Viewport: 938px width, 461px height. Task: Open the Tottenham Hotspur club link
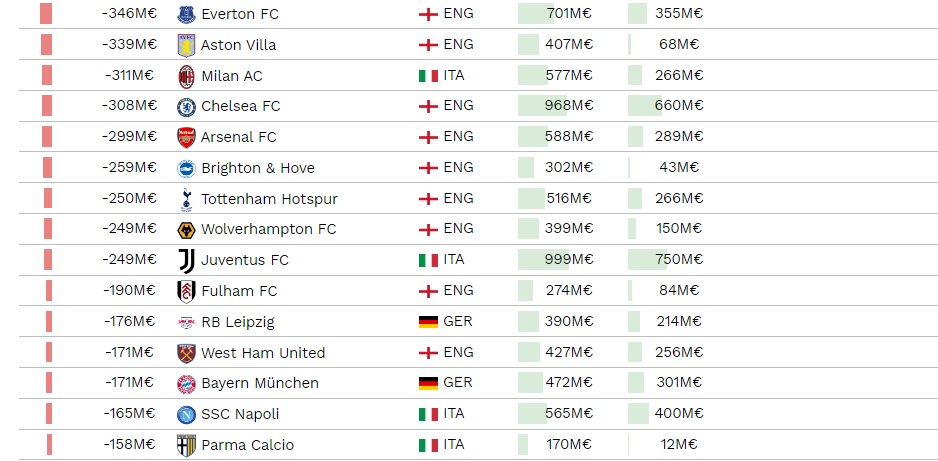[269, 199]
